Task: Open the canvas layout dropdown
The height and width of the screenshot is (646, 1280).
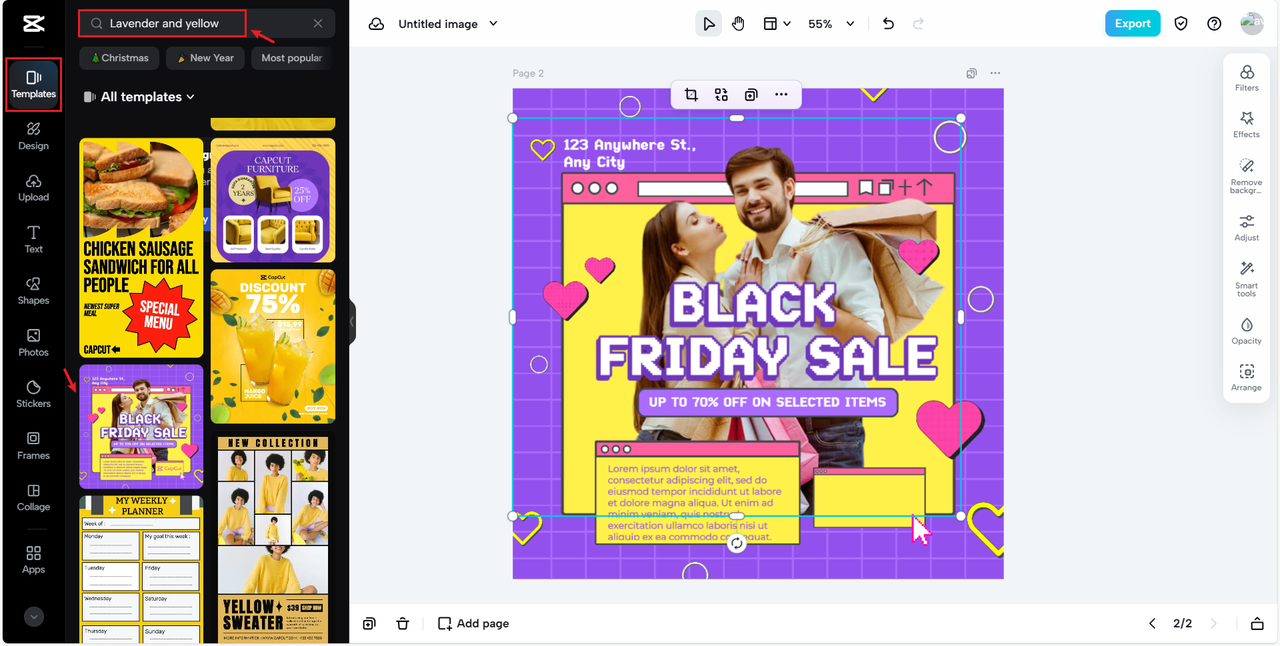Action: (777, 24)
